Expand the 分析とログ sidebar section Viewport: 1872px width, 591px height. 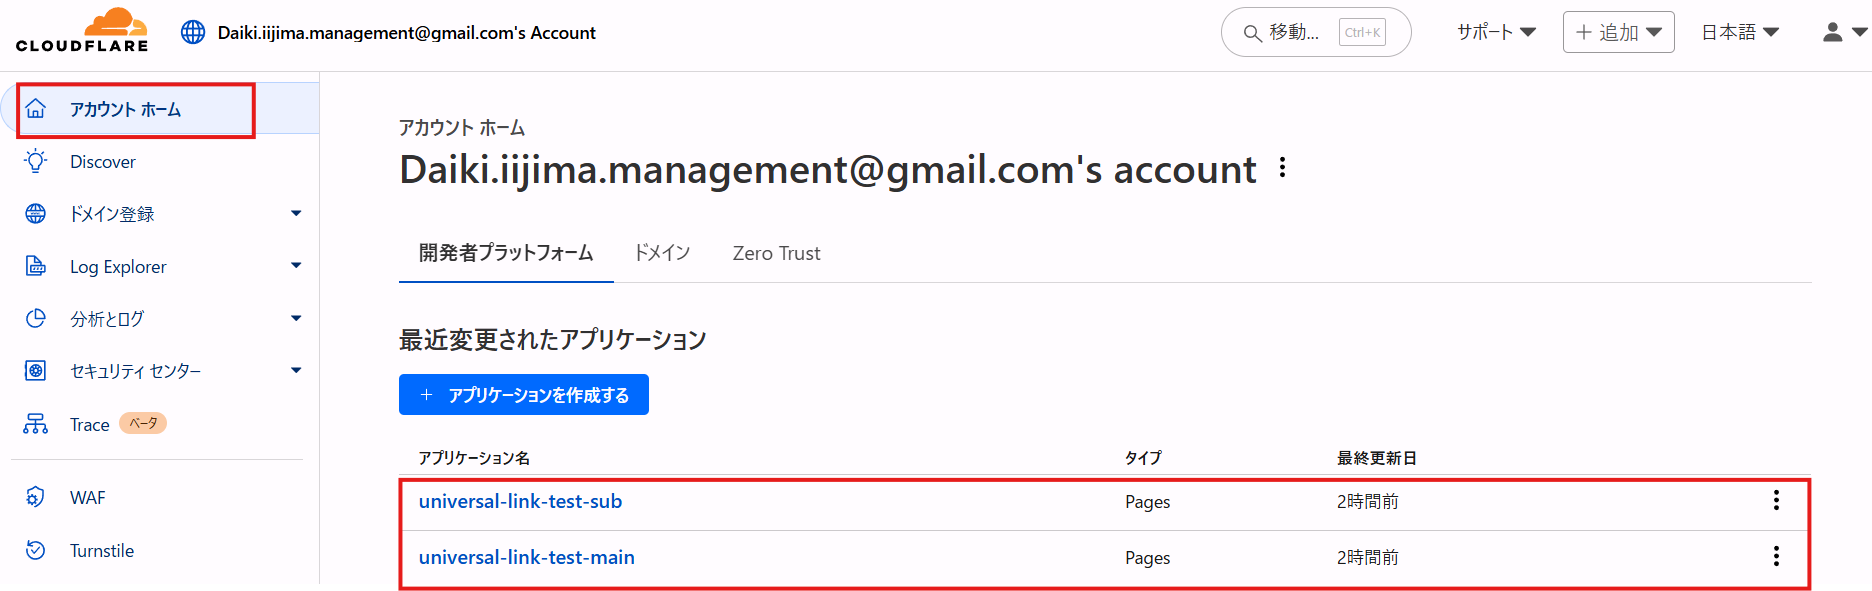(296, 318)
